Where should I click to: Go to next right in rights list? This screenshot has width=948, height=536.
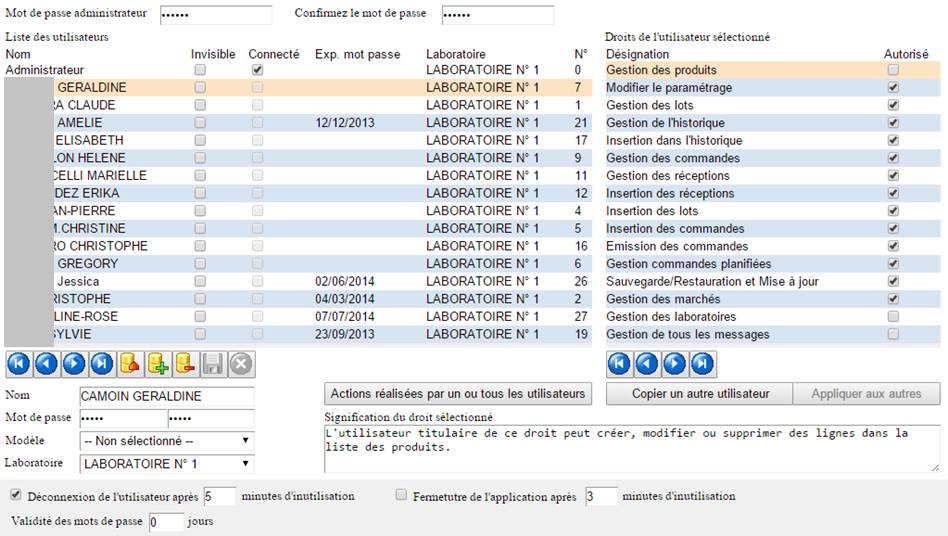(675, 364)
